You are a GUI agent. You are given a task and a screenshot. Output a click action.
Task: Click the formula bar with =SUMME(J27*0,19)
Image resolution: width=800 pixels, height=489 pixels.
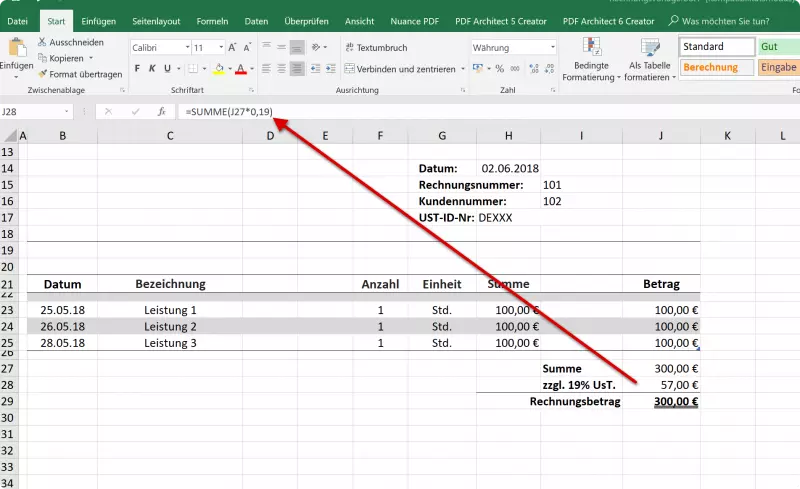point(487,111)
